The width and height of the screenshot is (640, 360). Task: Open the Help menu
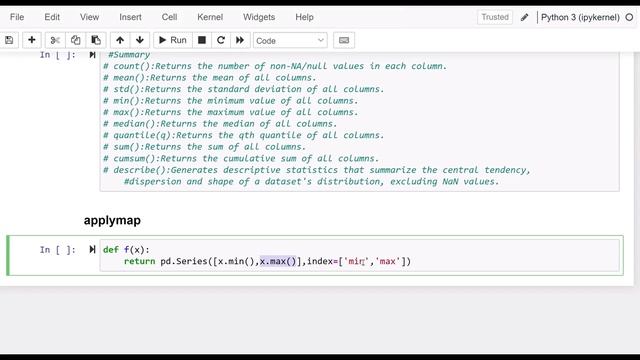pos(304,17)
